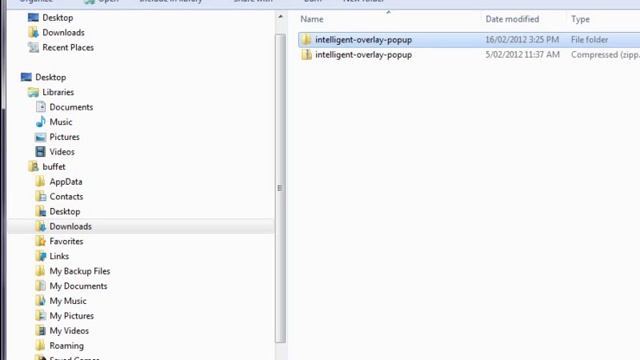The image size is (640, 360).
Task: Select My Documents in the tree
Action: point(78,286)
